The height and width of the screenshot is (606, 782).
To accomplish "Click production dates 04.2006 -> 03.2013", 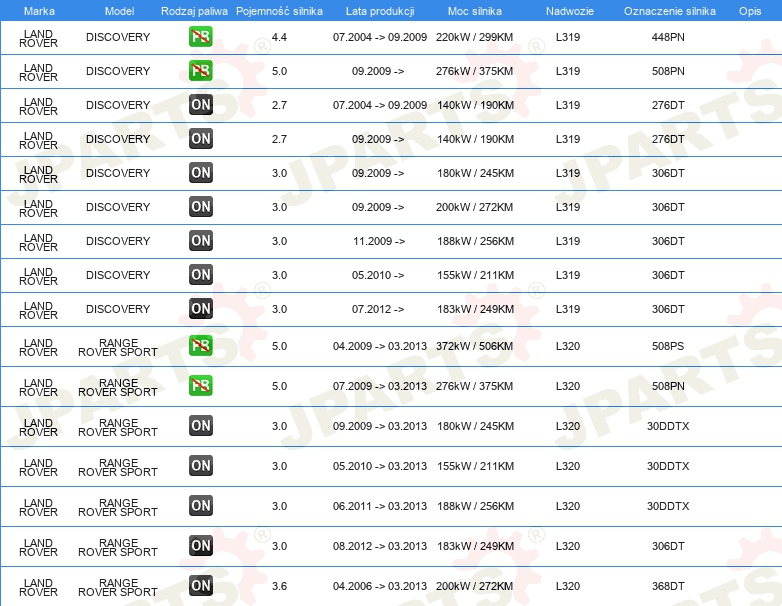I will (380, 586).
